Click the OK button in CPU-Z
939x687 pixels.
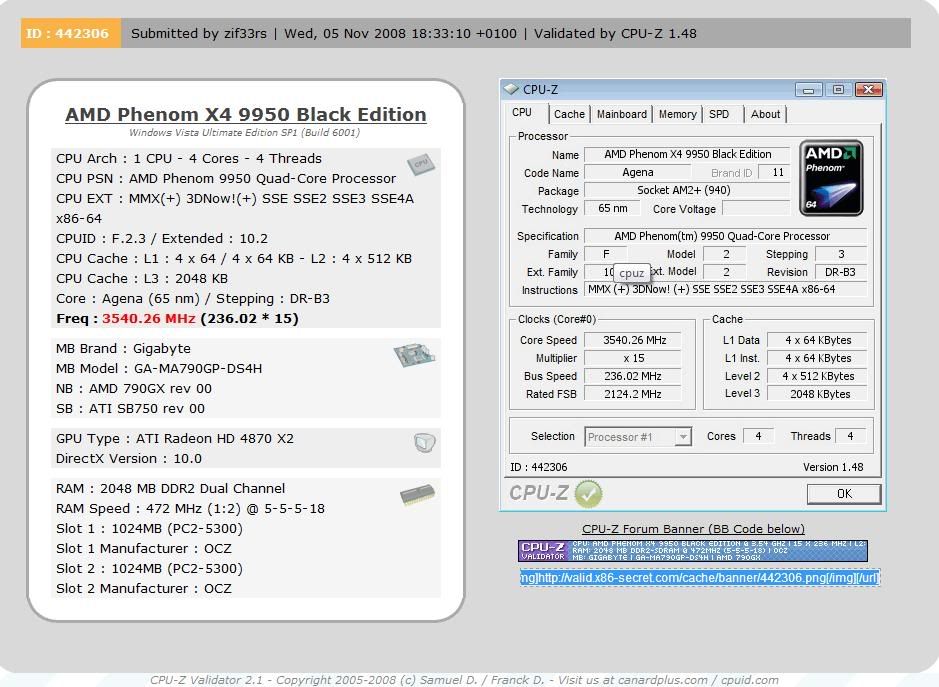click(x=844, y=494)
